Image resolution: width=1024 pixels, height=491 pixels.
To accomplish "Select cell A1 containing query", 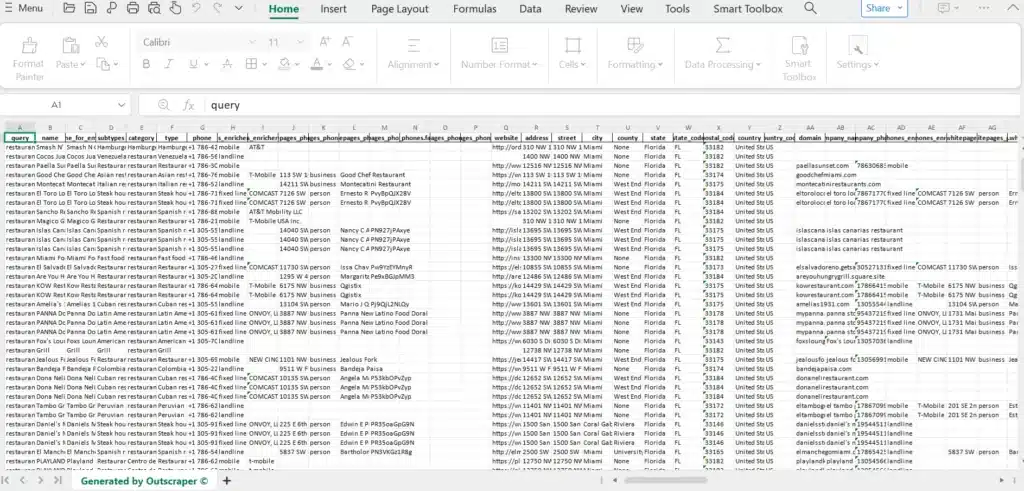I will [x=20, y=138].
